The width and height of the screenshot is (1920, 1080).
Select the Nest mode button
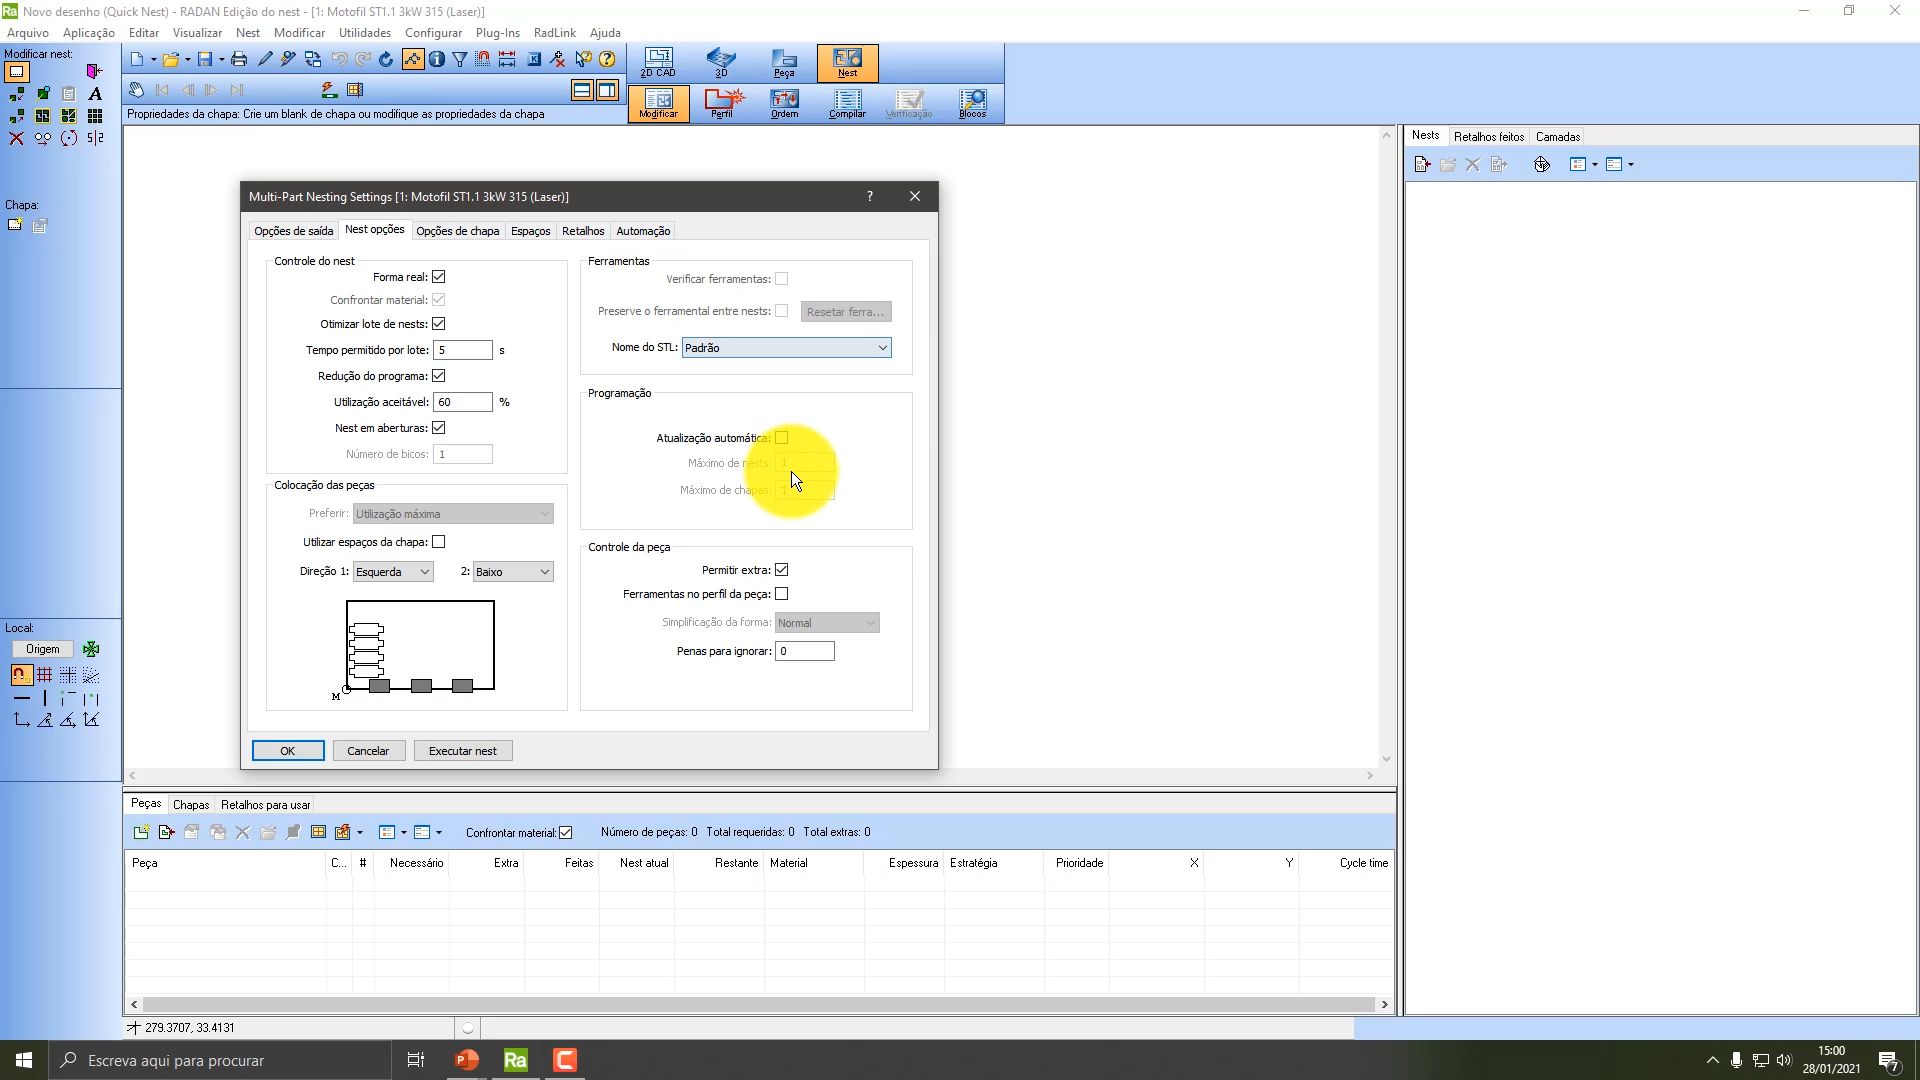point(847,62)
